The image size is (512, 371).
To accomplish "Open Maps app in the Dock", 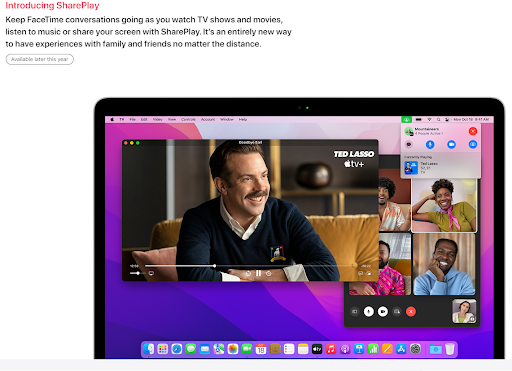I will pos(219,349).
